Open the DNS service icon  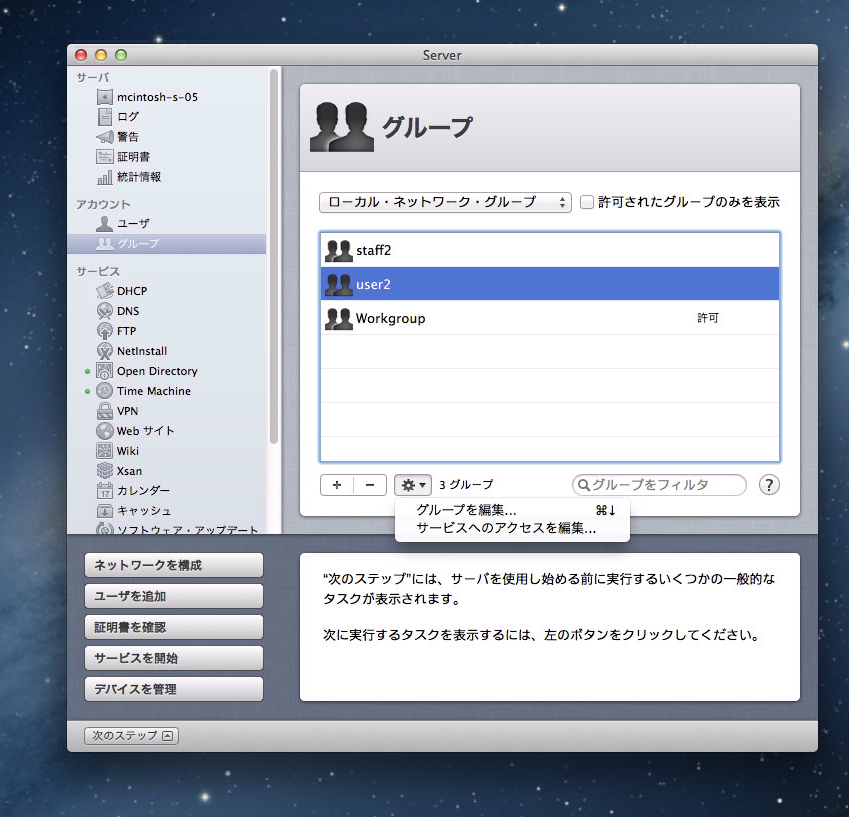coord(105,311)
